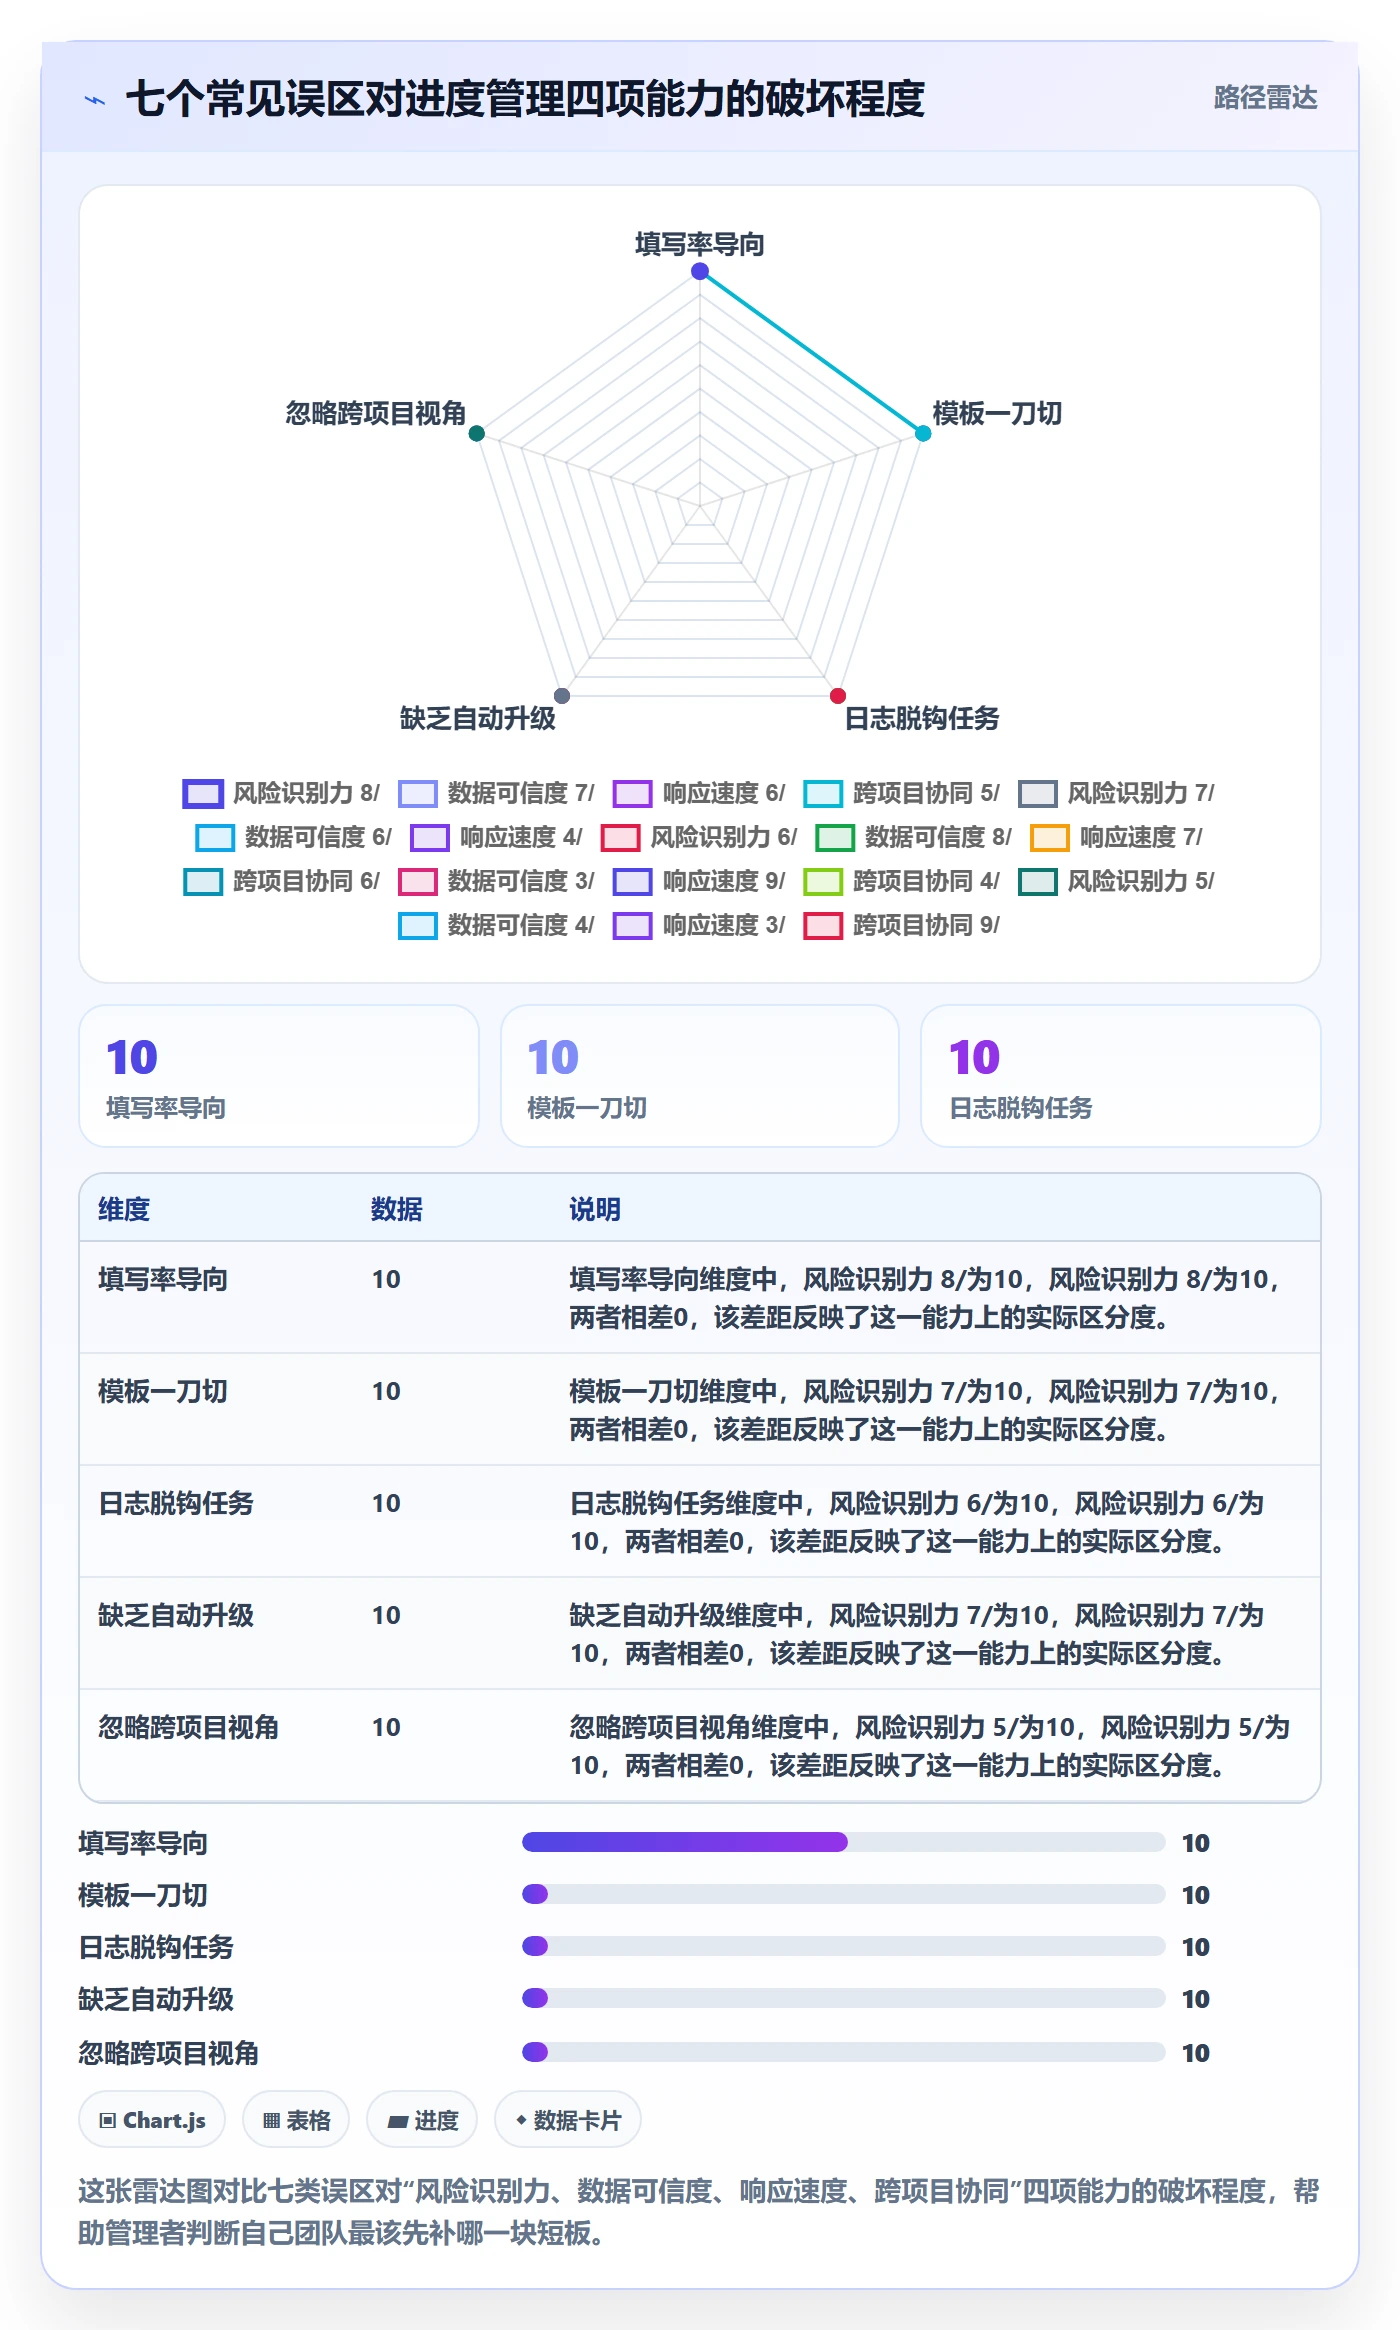Click the 响应速度 4/ legend color box
The width and height of the screenshot is (1400, 2330).
pyautogui.click(x=430, y=837)
